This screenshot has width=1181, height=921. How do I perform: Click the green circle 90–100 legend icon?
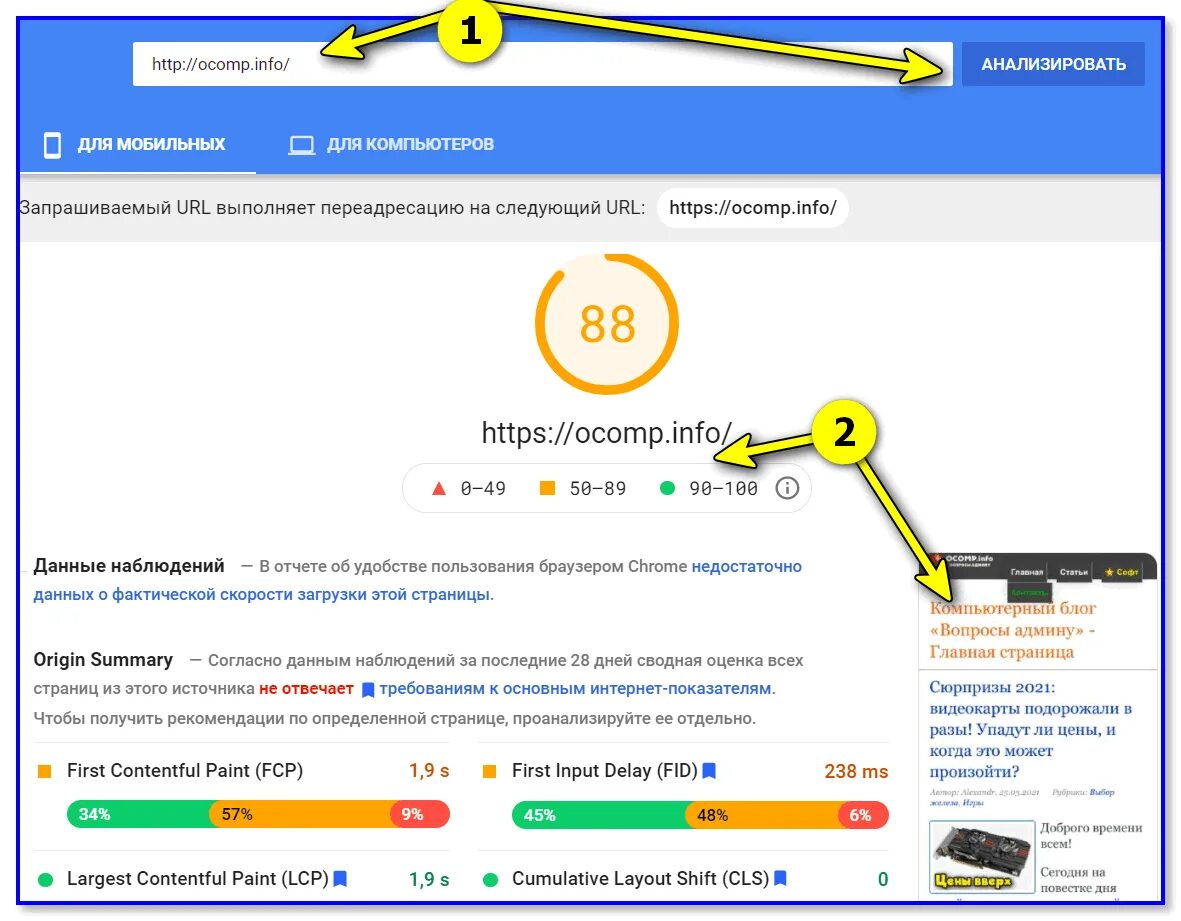(x=667, y=488)
